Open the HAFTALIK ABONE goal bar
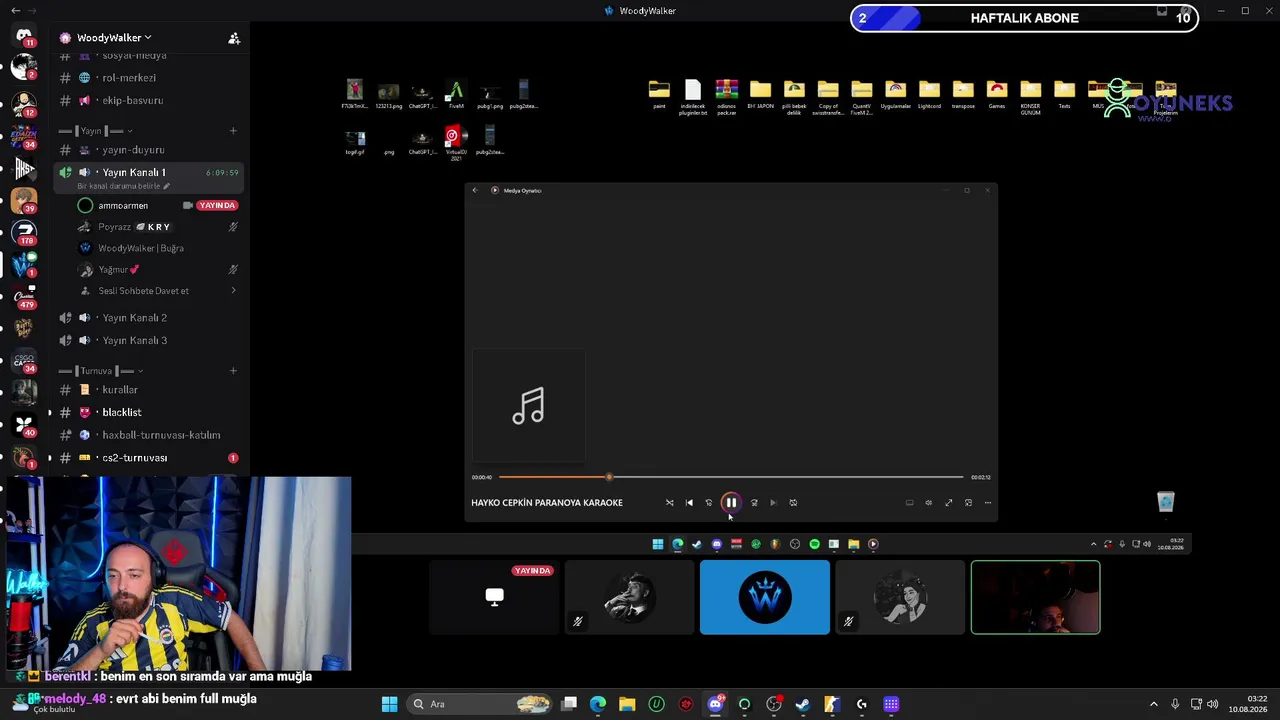The height and width of the screenshot is (720, 1280). (1024, 18)
